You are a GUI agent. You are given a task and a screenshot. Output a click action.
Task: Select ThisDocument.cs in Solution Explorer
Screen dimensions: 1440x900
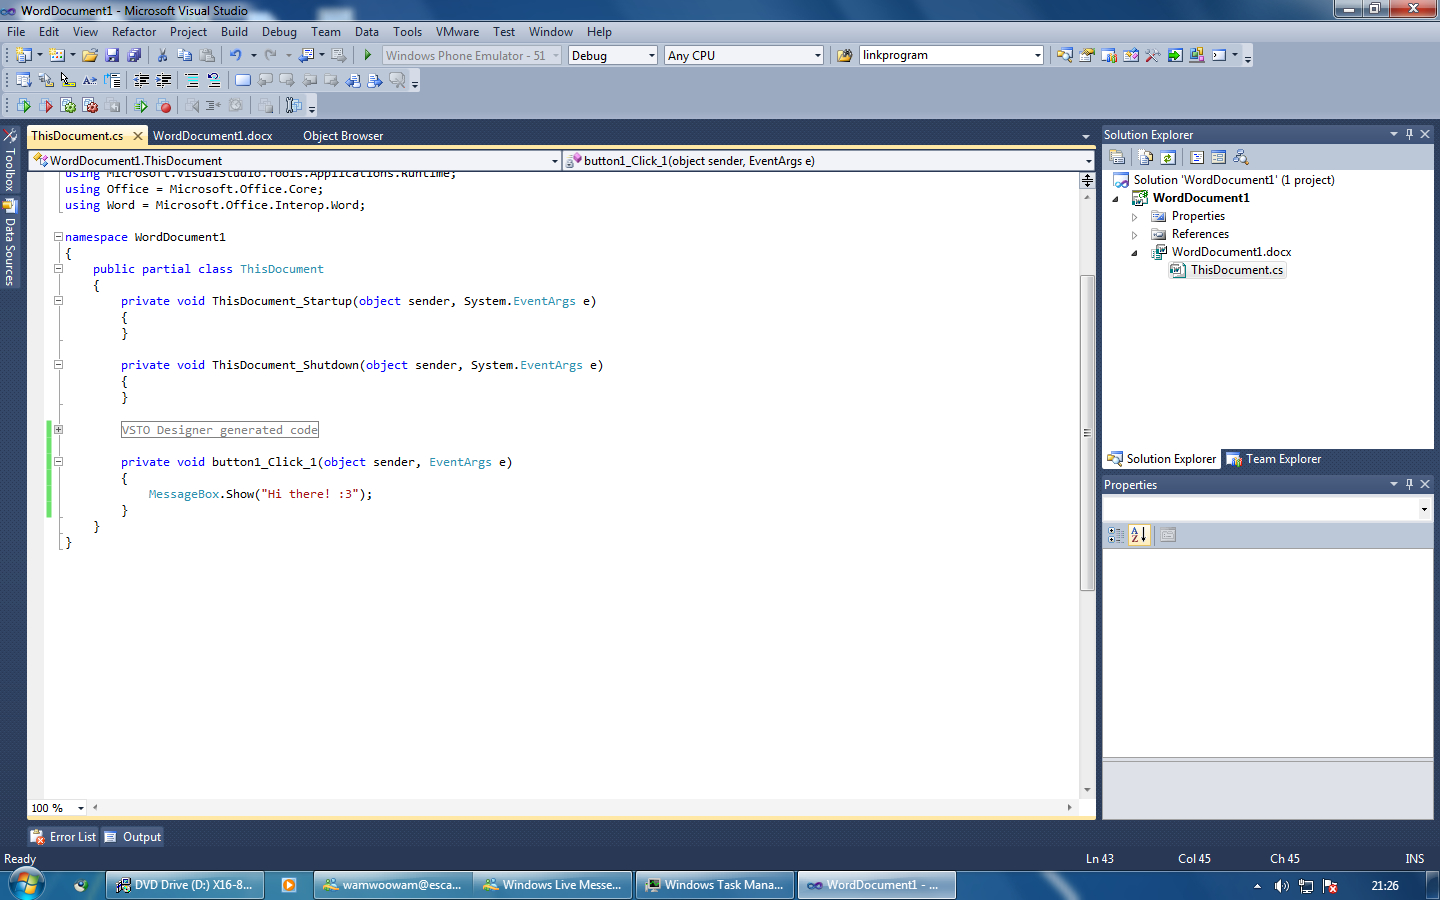point(1236,270)
